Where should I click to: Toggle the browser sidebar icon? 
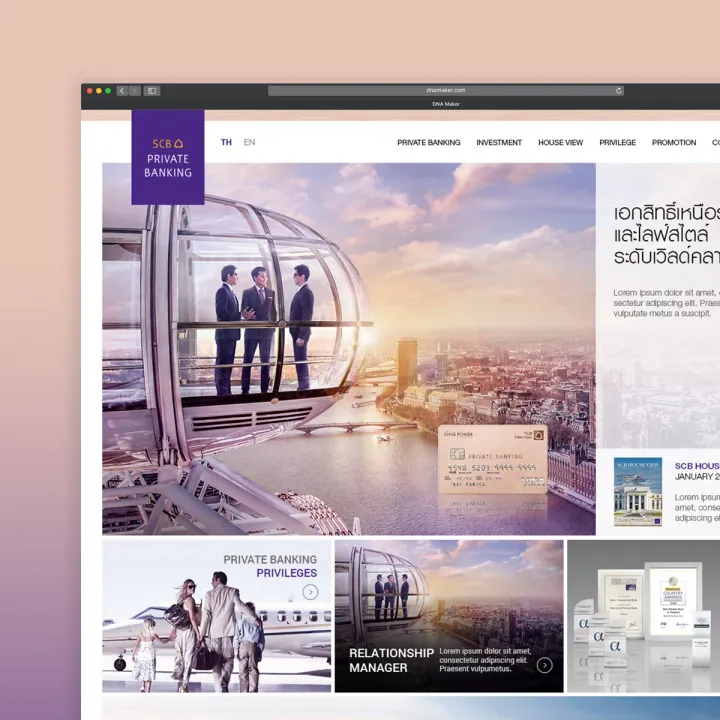point(152,91)
